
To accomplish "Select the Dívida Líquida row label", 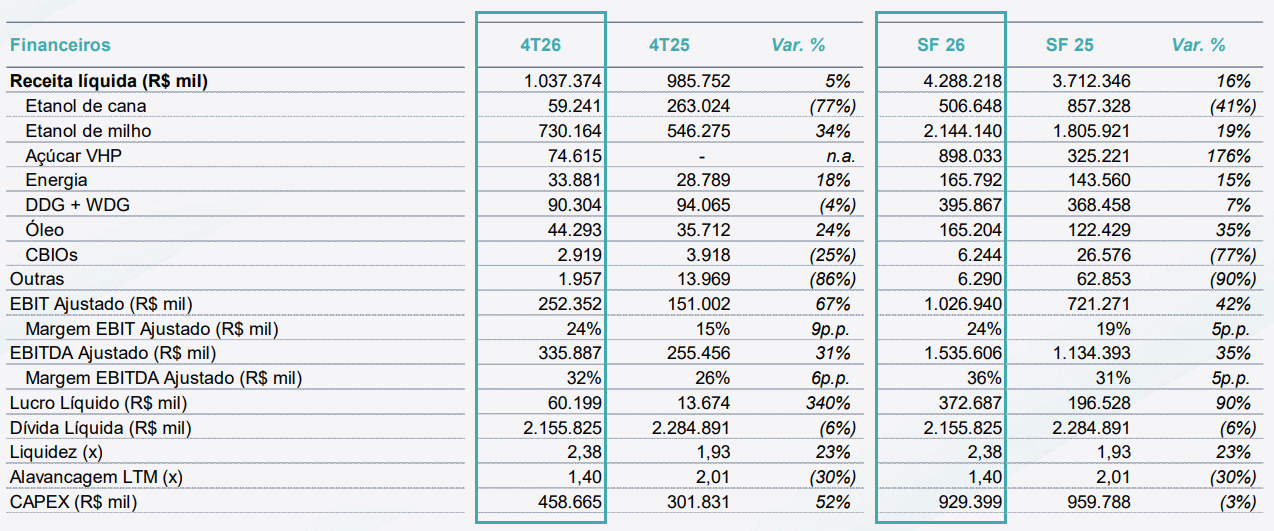I will pos(100,428).
